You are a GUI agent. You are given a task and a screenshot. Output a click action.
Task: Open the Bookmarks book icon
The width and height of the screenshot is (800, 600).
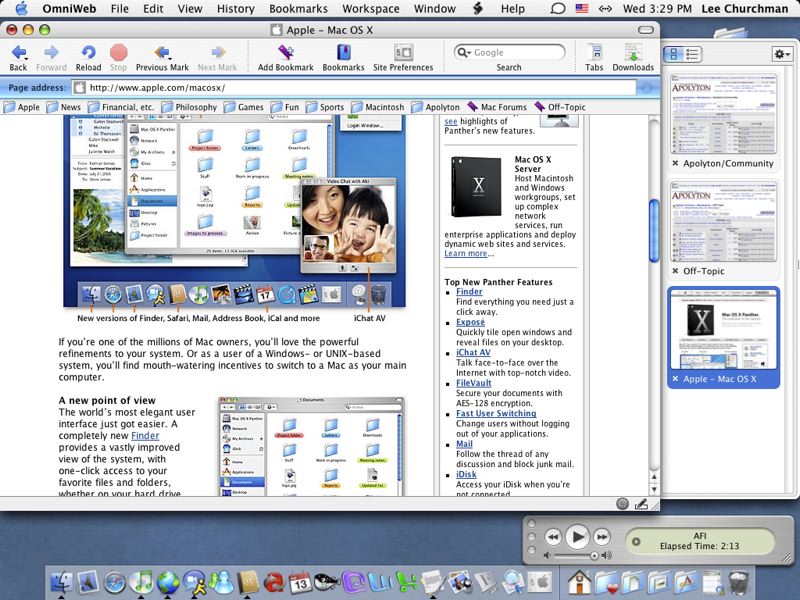(343, 52)
